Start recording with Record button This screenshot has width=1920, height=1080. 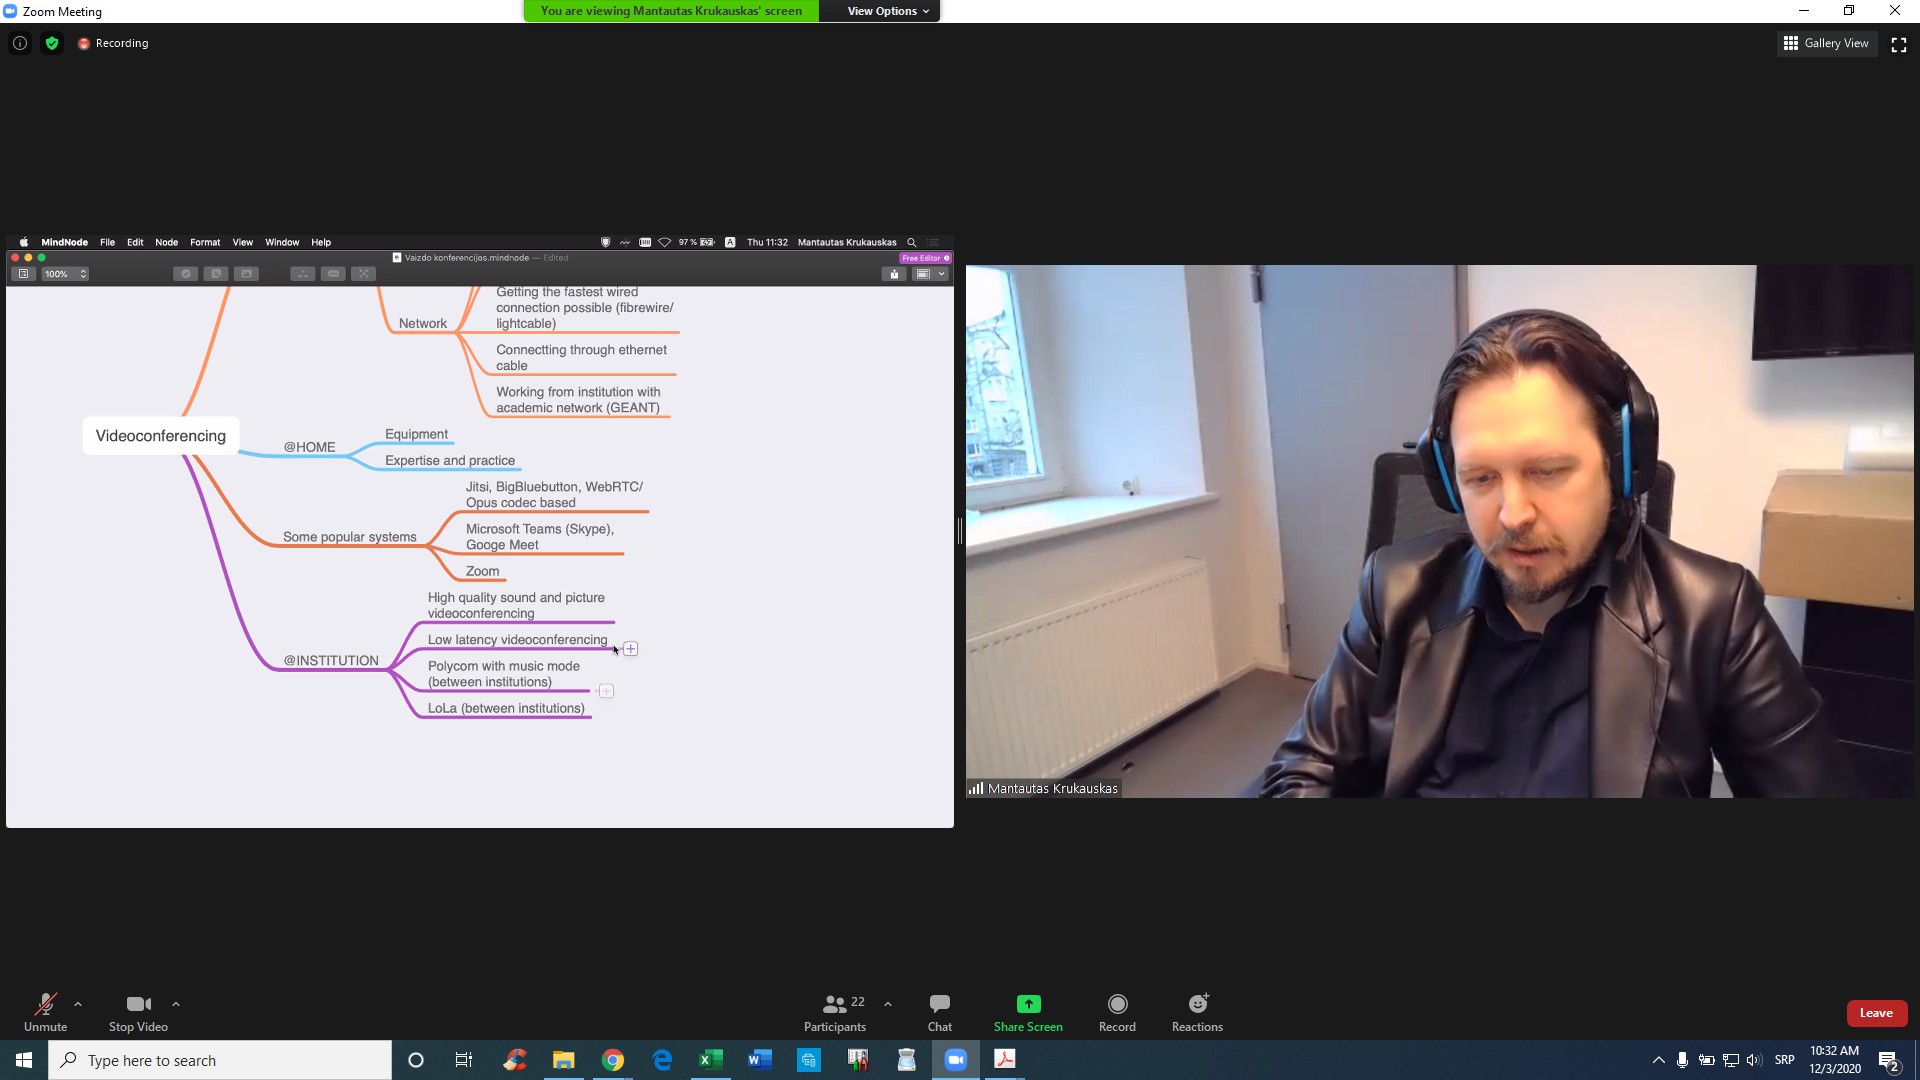(1117, 1012)
